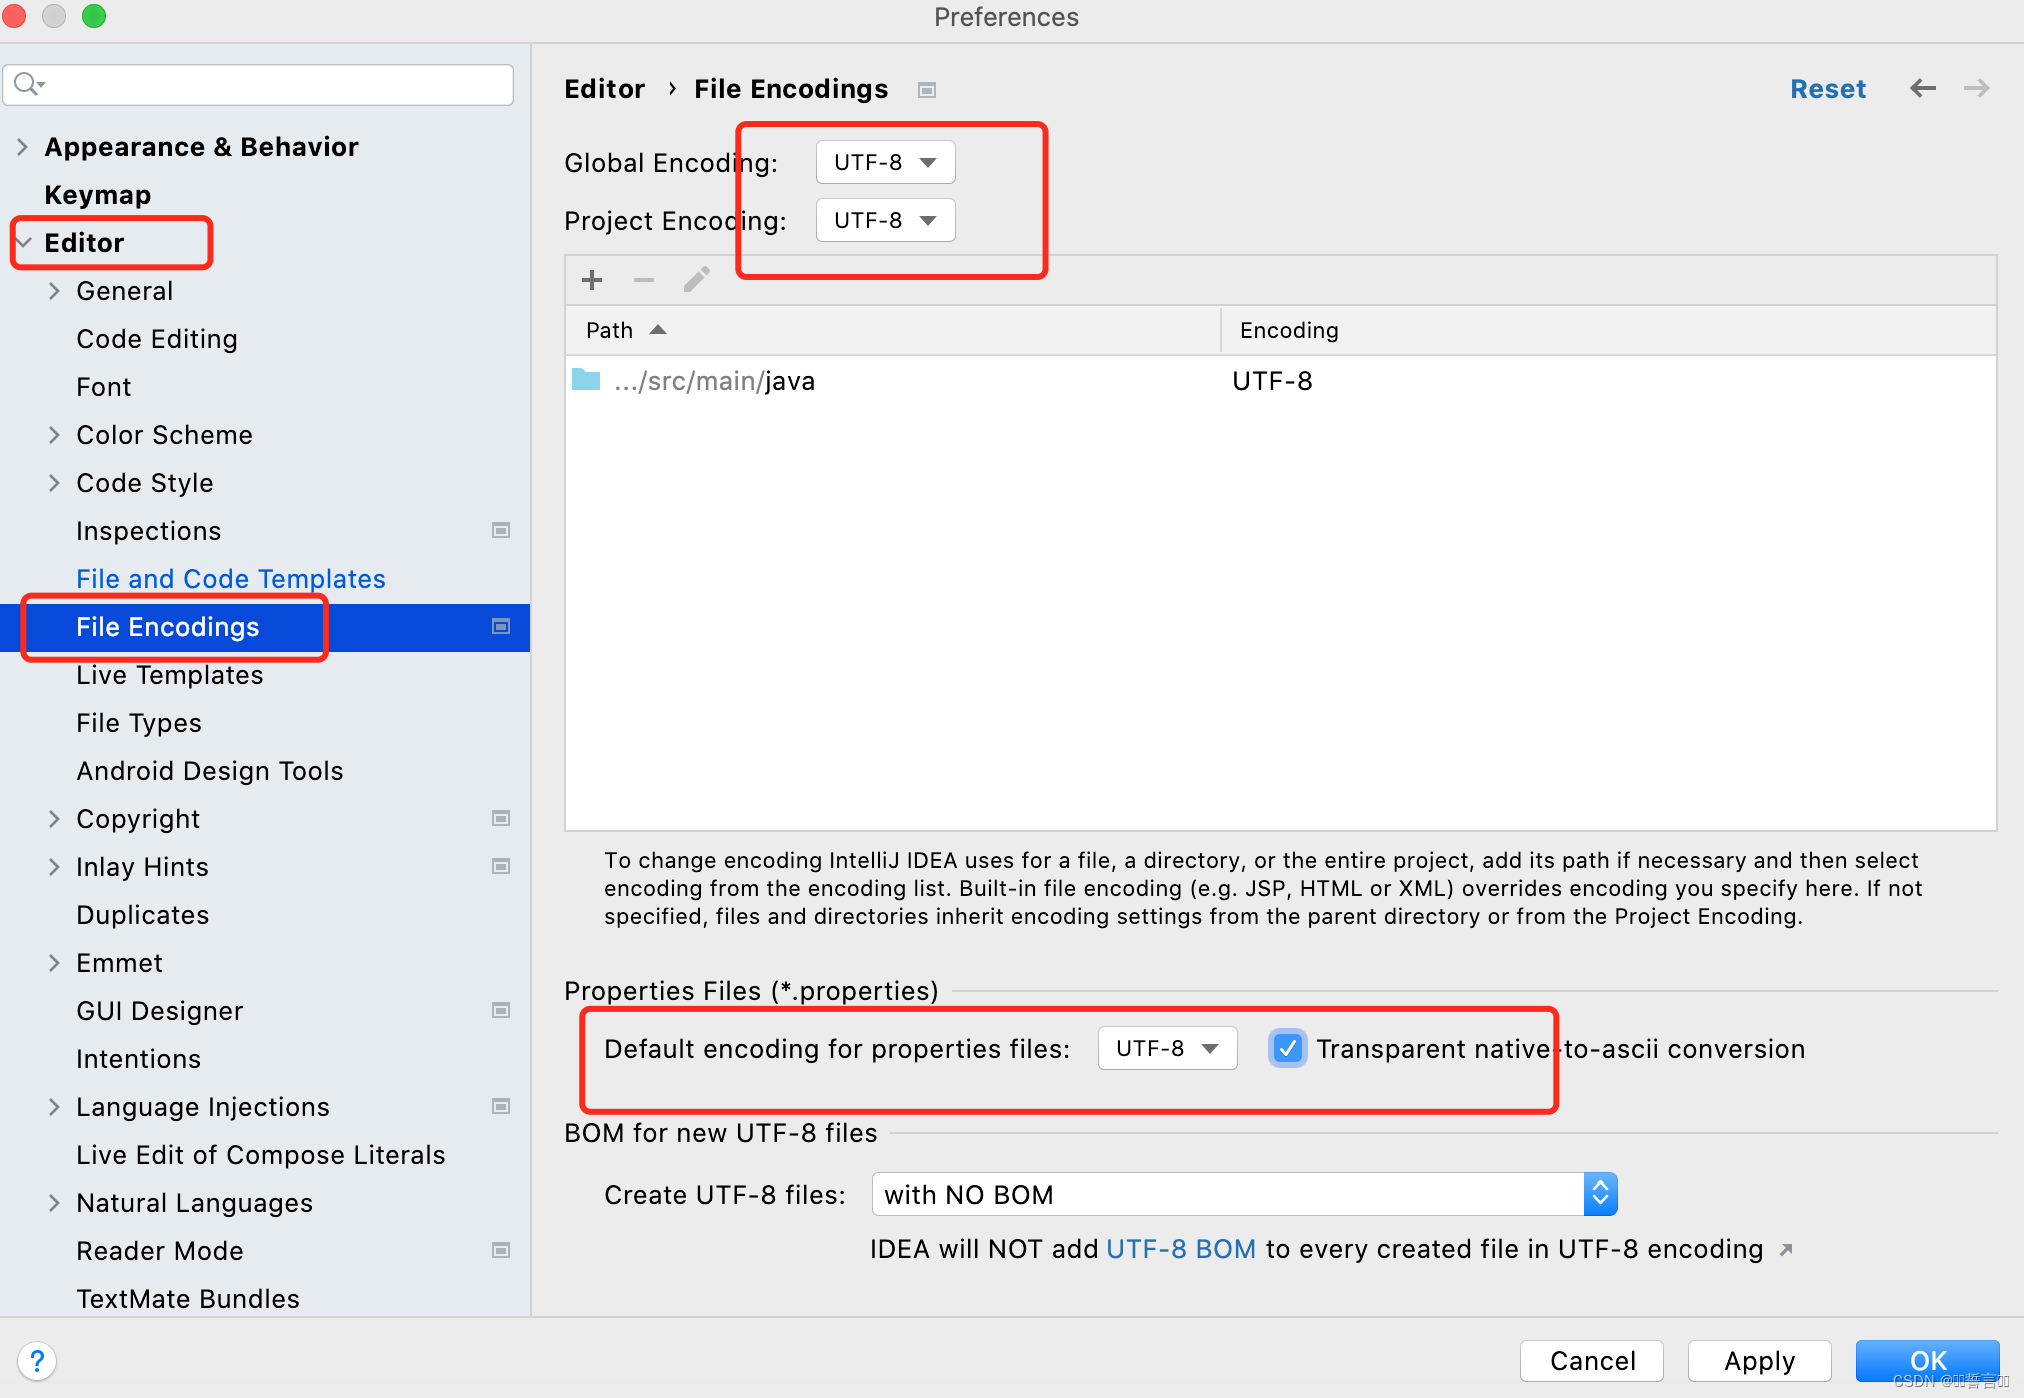Click the Cancel button
Image resolution: width=2024 pixels, height=1398 pixels.
coord(1592,1361)
